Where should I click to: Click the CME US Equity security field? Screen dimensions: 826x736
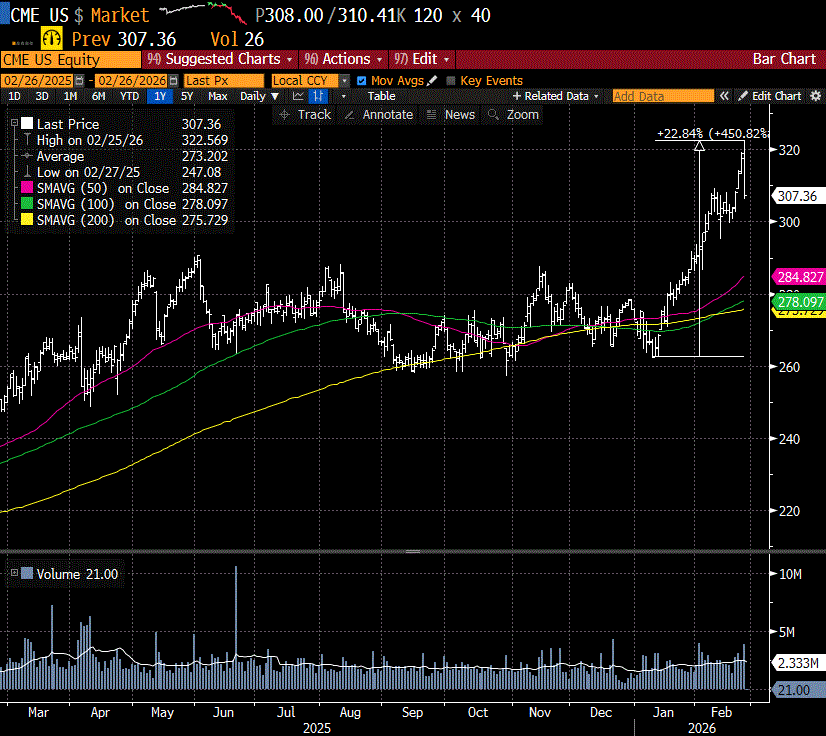coord(71,60)
